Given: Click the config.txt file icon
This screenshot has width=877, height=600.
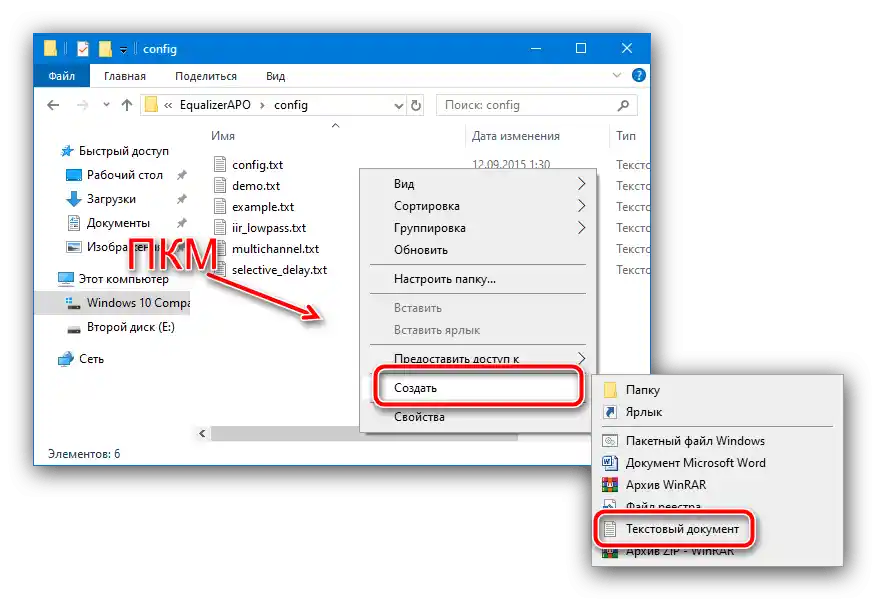Looking at the screenshot, I should coord(220,164).
